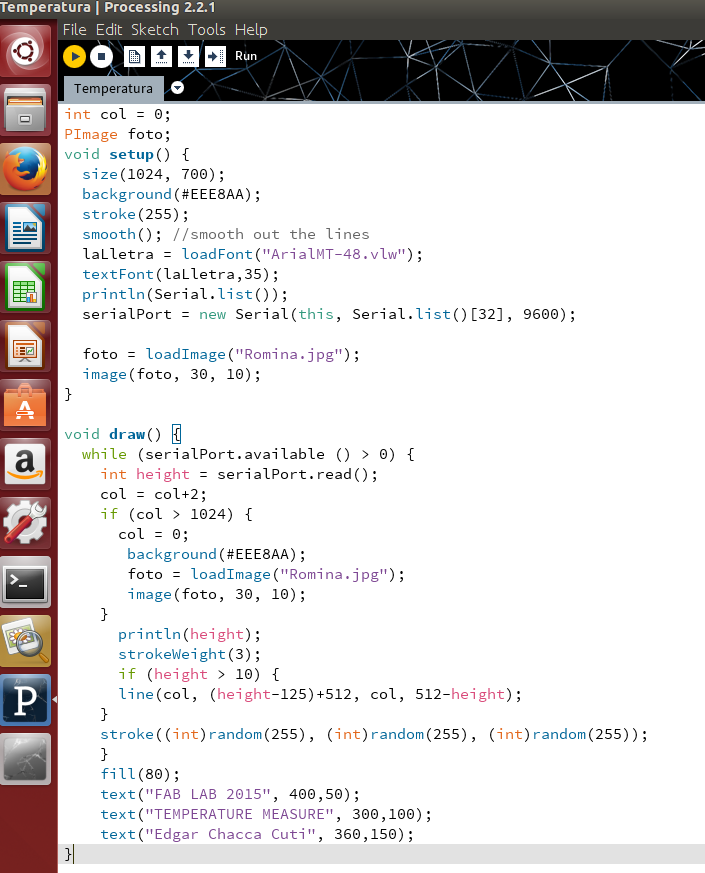The height and width of the screenshot is (873, 705).
Task: Click the 'stroke(255);' line
Action: coord(136,214)
